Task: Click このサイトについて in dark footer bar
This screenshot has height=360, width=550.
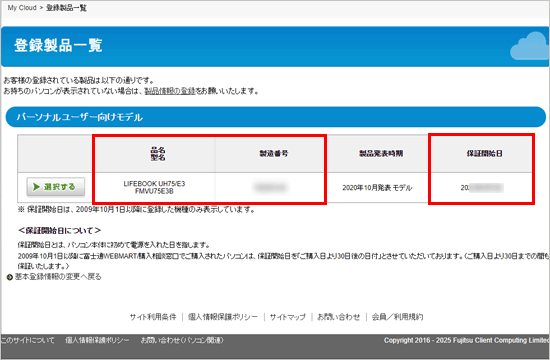Action: pos(27,340)
